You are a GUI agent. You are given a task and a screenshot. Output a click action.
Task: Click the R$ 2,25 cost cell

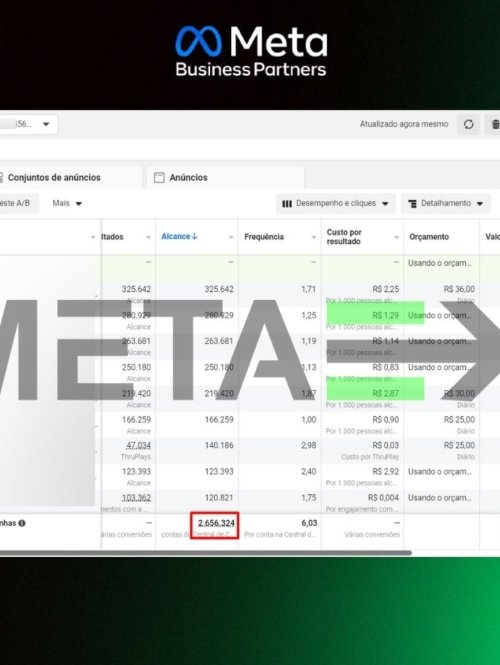(x=385, y=289)
